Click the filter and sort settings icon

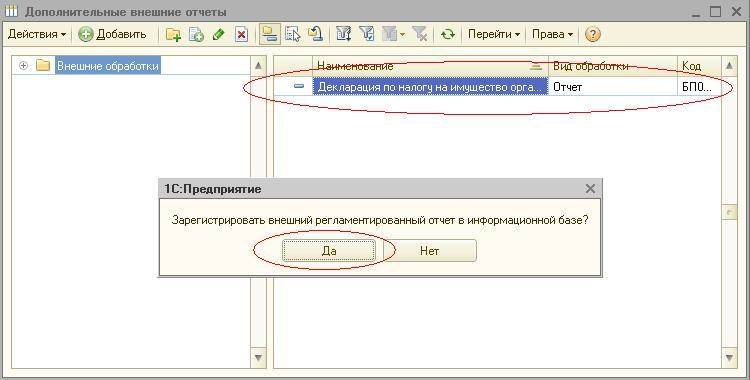[343, 34]
